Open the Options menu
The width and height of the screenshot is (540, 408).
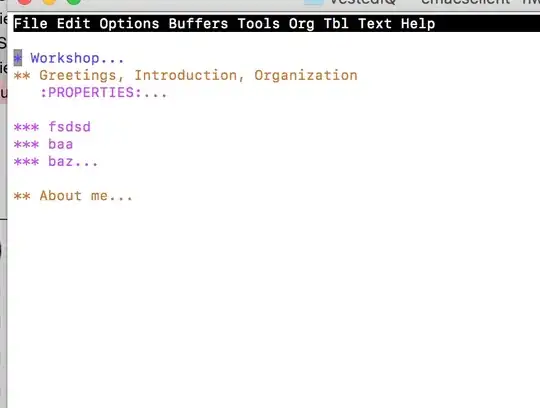tap(129, 24)
